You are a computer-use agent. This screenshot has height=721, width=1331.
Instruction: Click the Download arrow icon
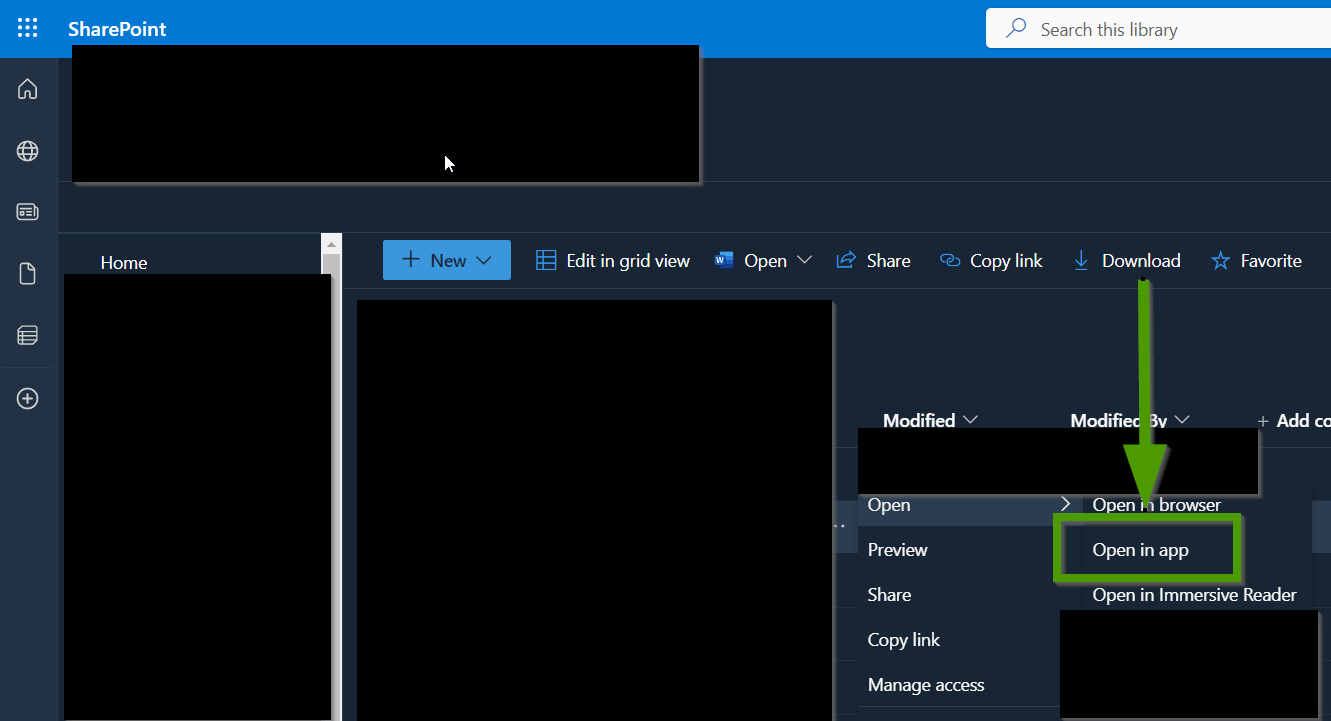coord(1080,259)
